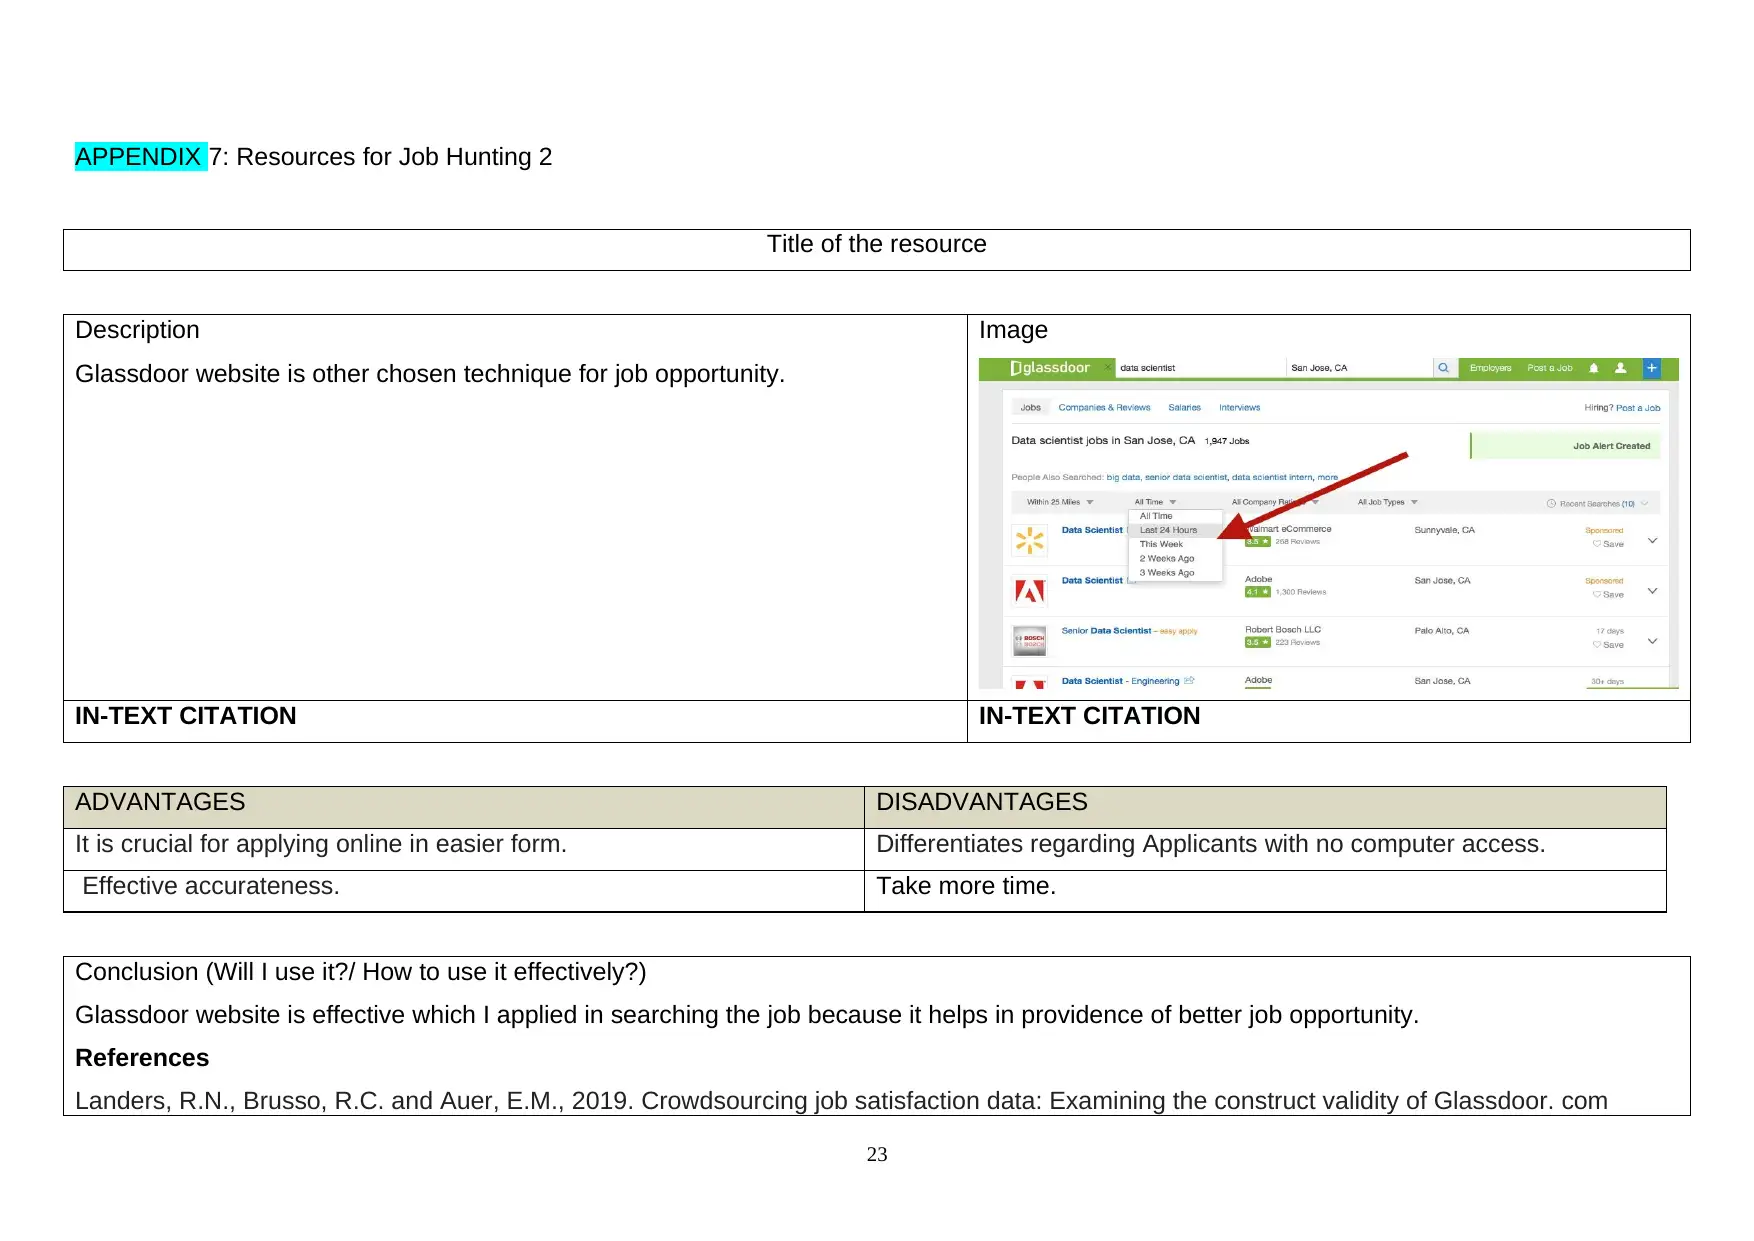
Task: Click the highlighted APPENDIX word
Action: pyautogui.click(x=138, y=157)
